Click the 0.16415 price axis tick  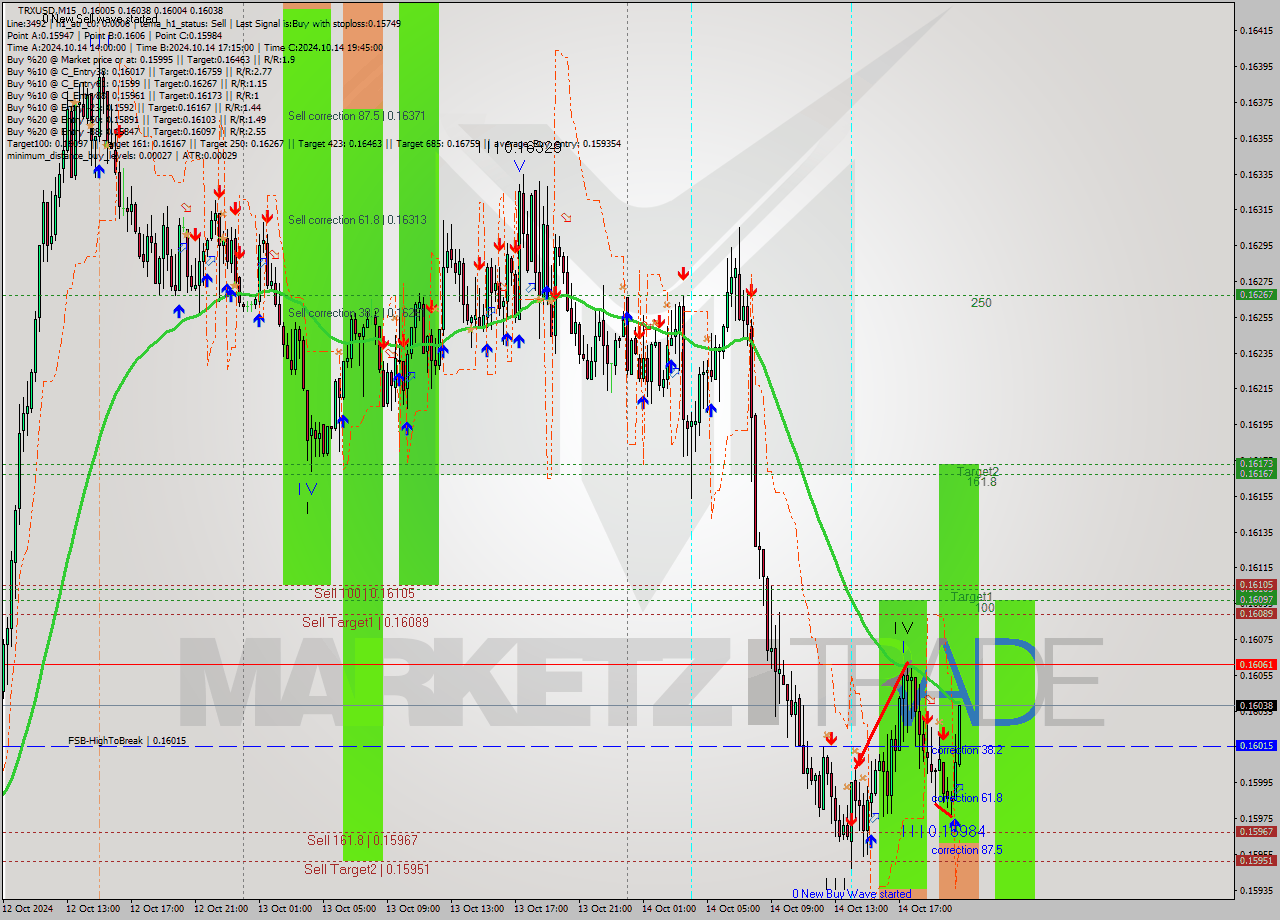[1256, 30]
